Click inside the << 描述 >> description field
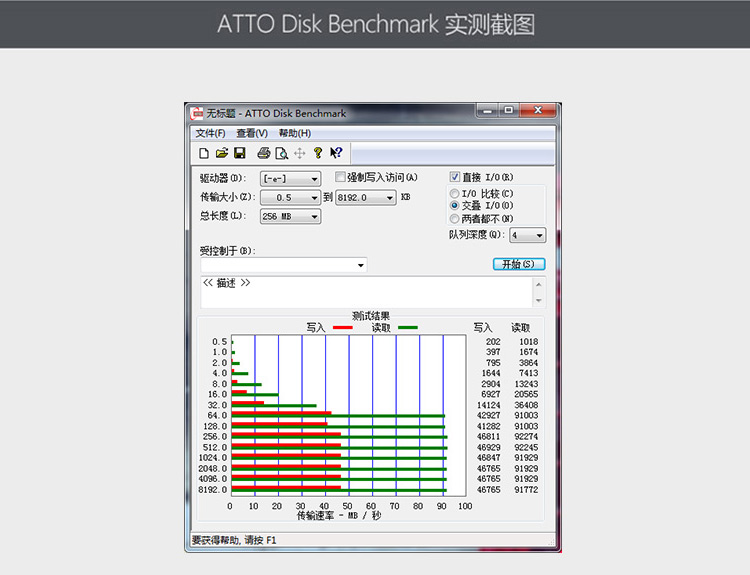 (367, 292)
